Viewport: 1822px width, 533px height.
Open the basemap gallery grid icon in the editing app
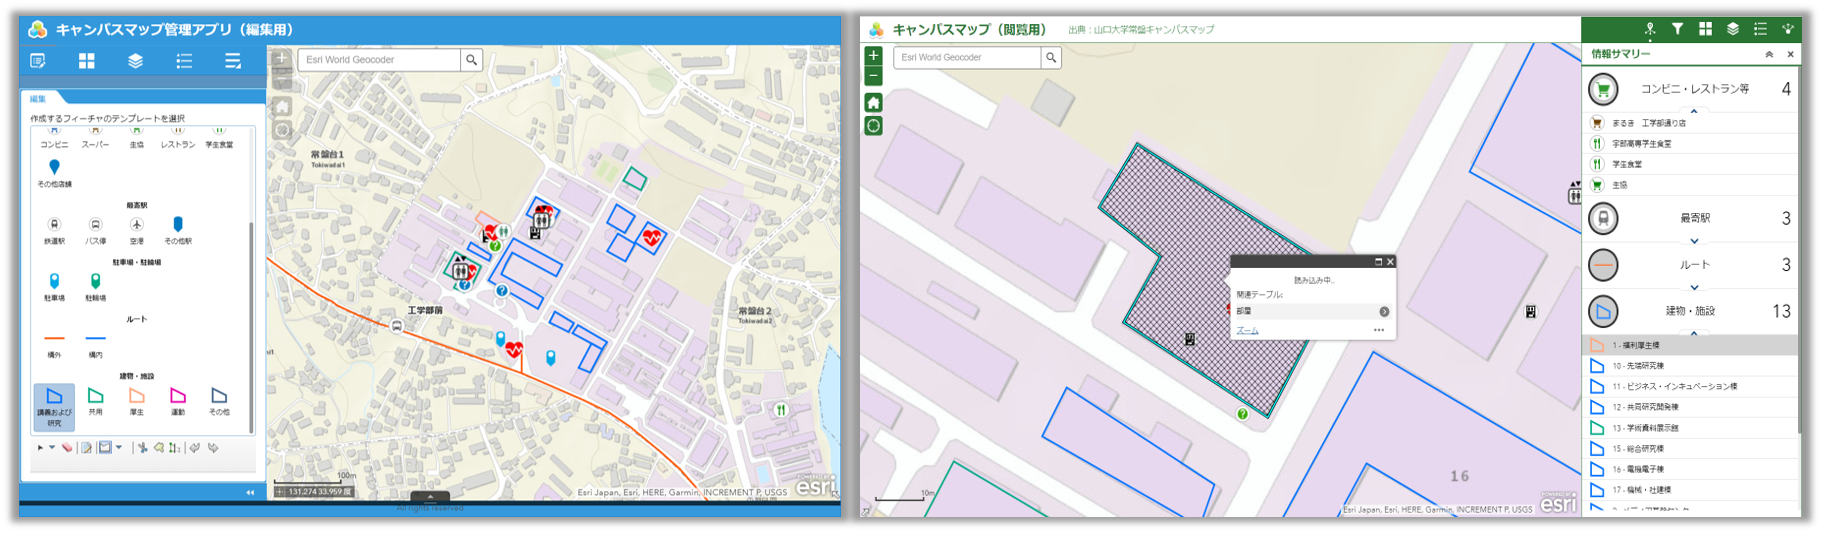click(x=87, y=61)
